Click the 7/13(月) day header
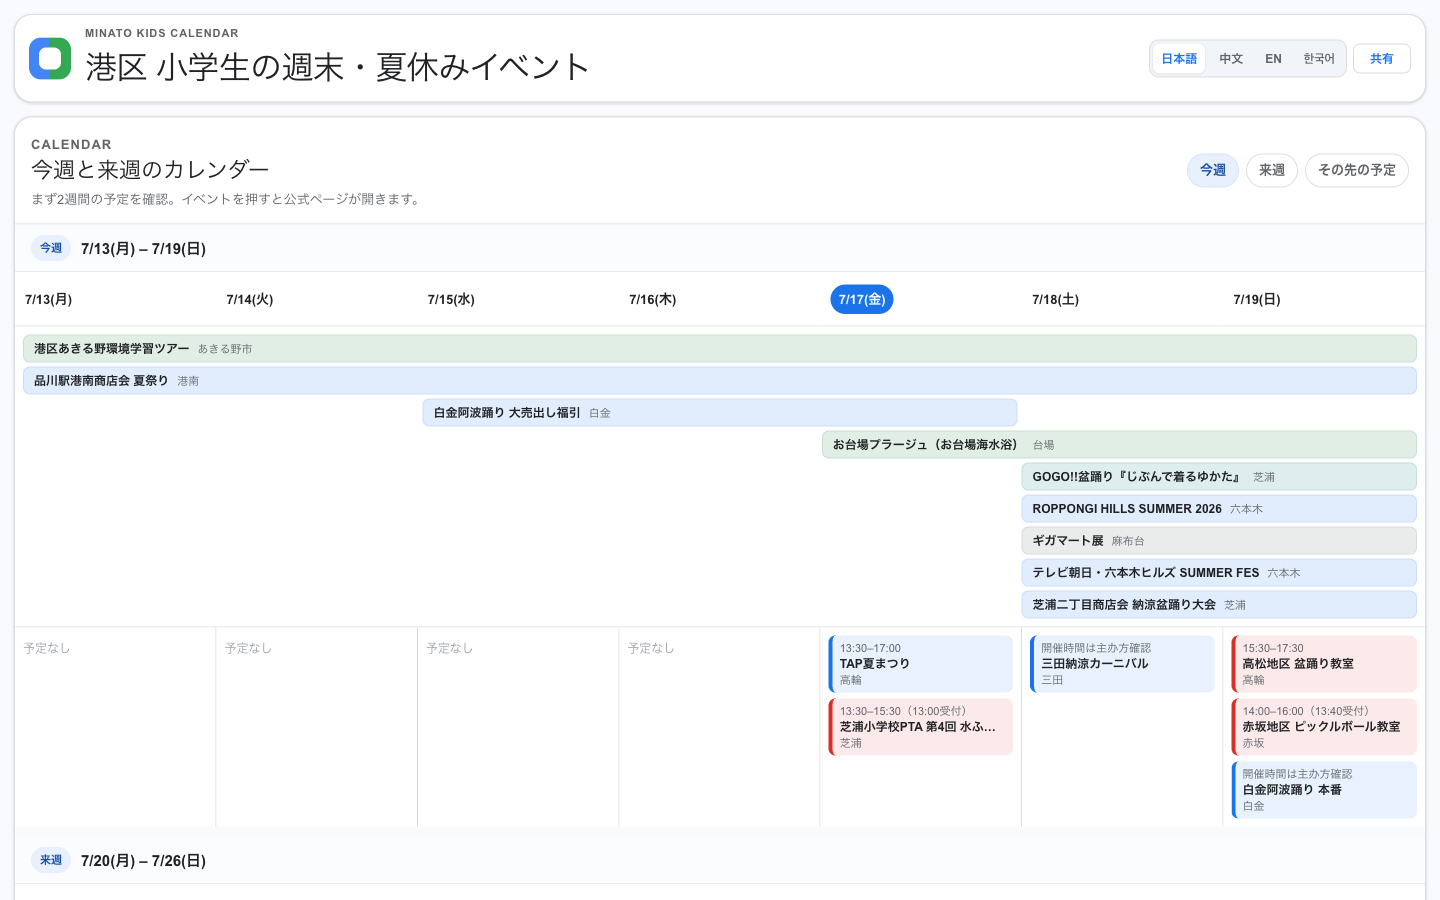Image resolution: width=1440 pixels, height=900 pixels. click(x=49, y=300)
